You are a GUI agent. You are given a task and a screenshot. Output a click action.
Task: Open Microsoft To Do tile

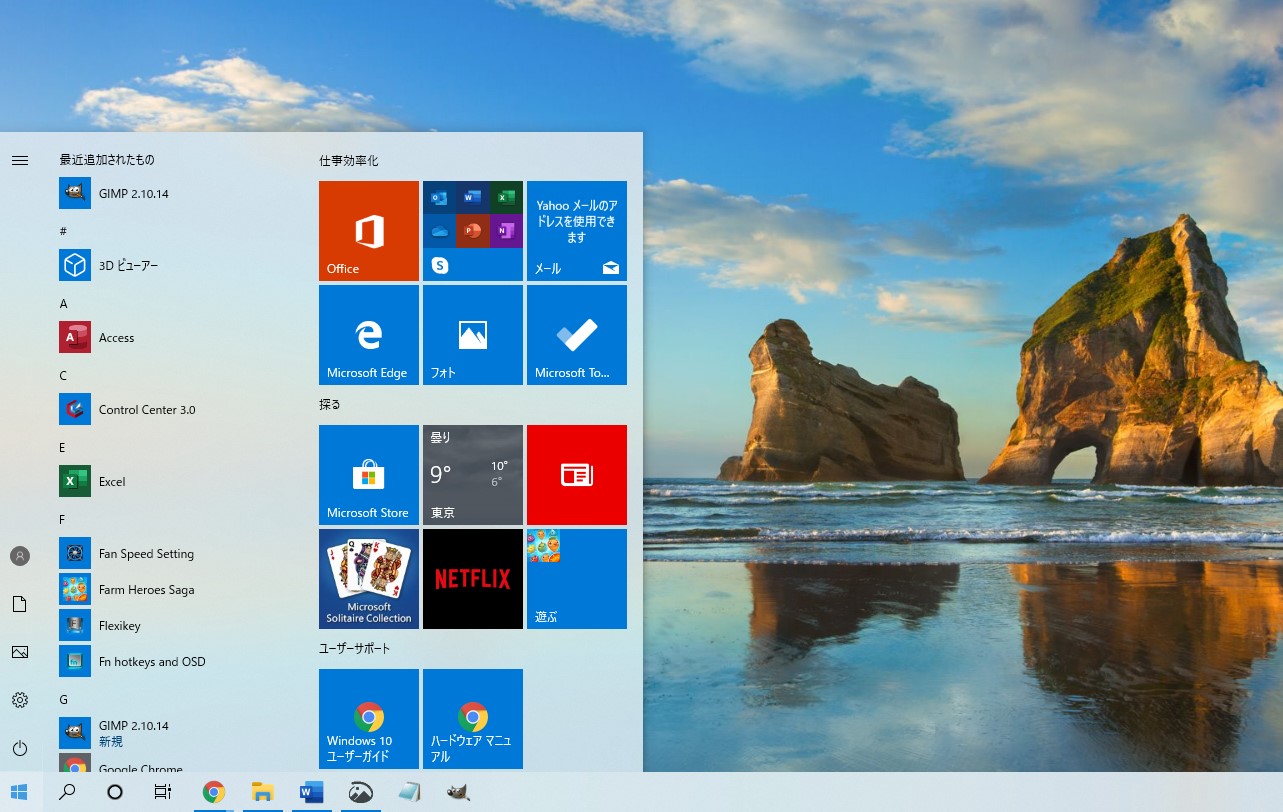click(x=577, y=335)
